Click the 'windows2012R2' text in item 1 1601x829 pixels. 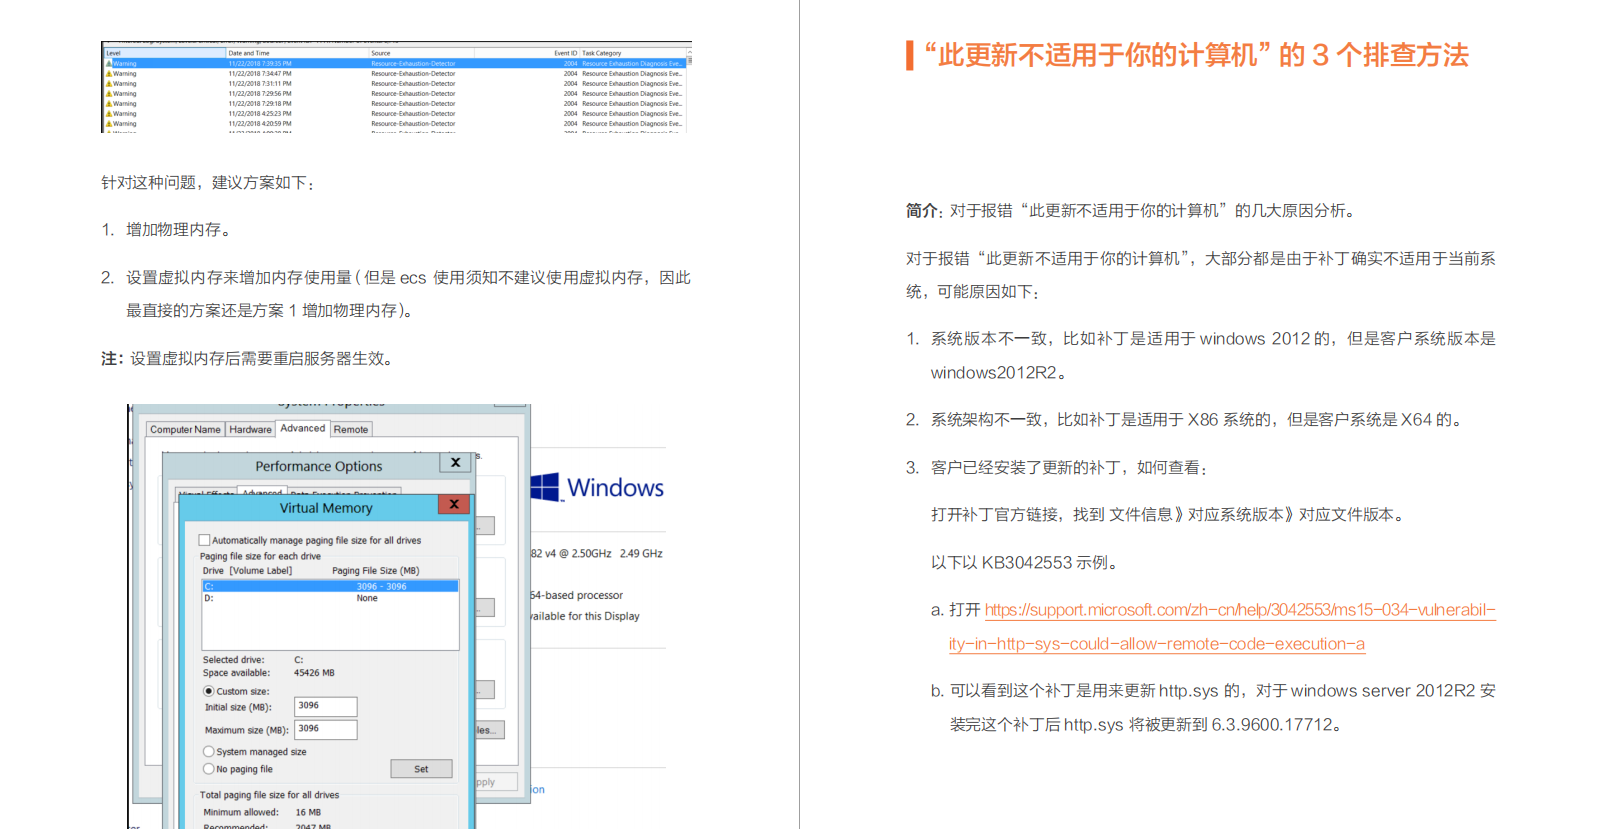pos(994,373)
